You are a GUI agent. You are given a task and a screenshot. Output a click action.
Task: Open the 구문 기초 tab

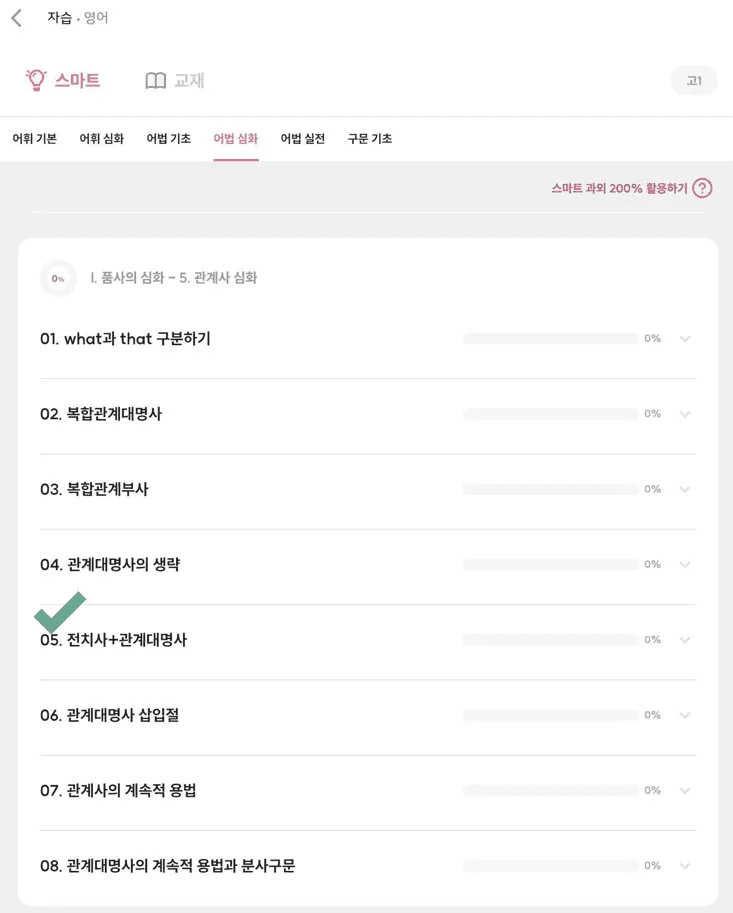(x=369, y=139)
